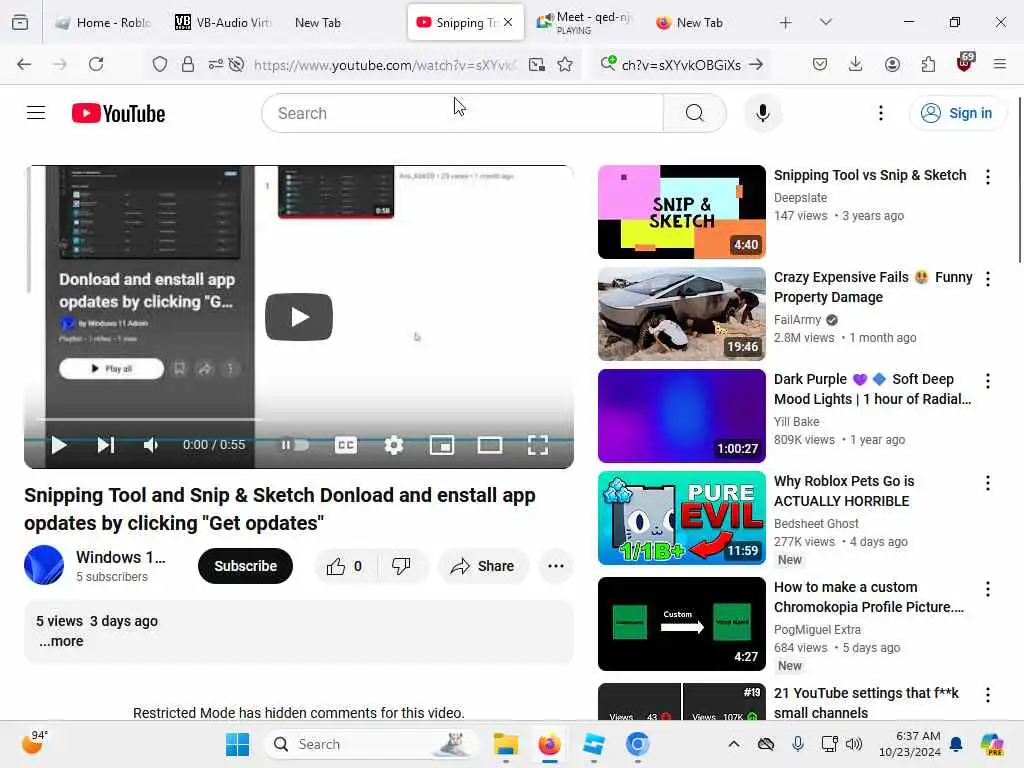Open File Explorer from taskbar
The height and width of the screenshot is (768, 1024).
tap(505, 744)
